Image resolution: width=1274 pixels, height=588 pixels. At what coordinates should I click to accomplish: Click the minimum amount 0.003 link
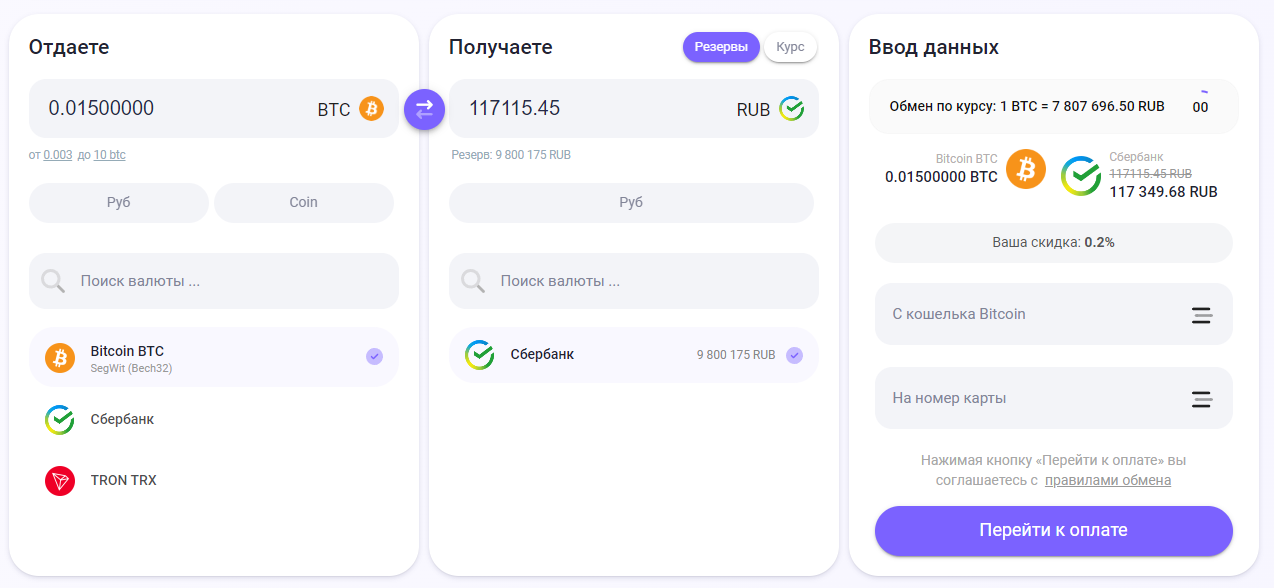pyautogui.click(x=57, y=155)
